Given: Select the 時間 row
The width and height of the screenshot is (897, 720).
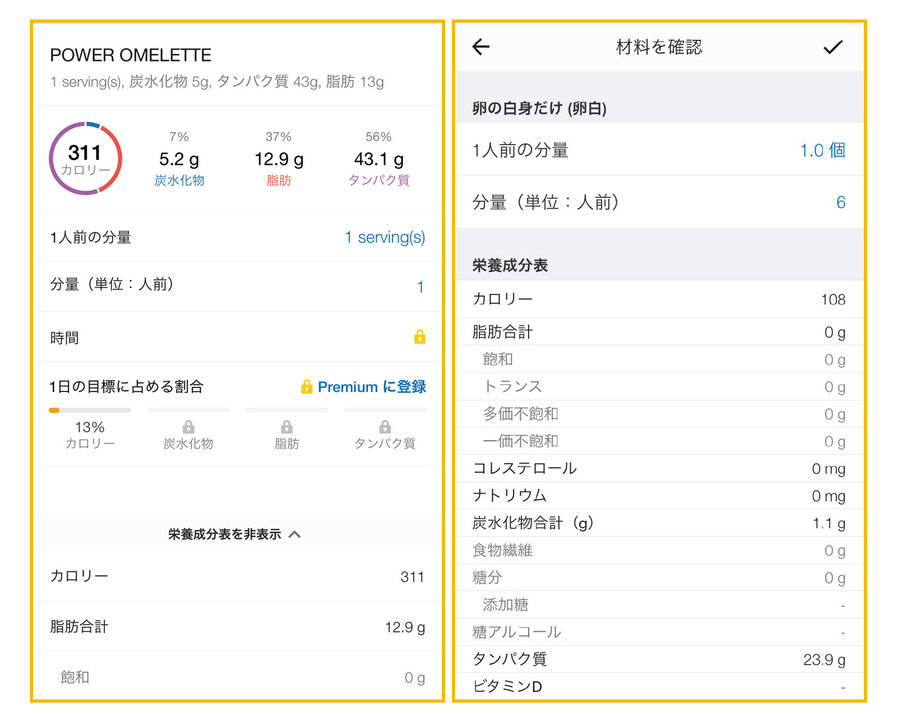Looking at the screenshot, I should click(x=236, y=338).
